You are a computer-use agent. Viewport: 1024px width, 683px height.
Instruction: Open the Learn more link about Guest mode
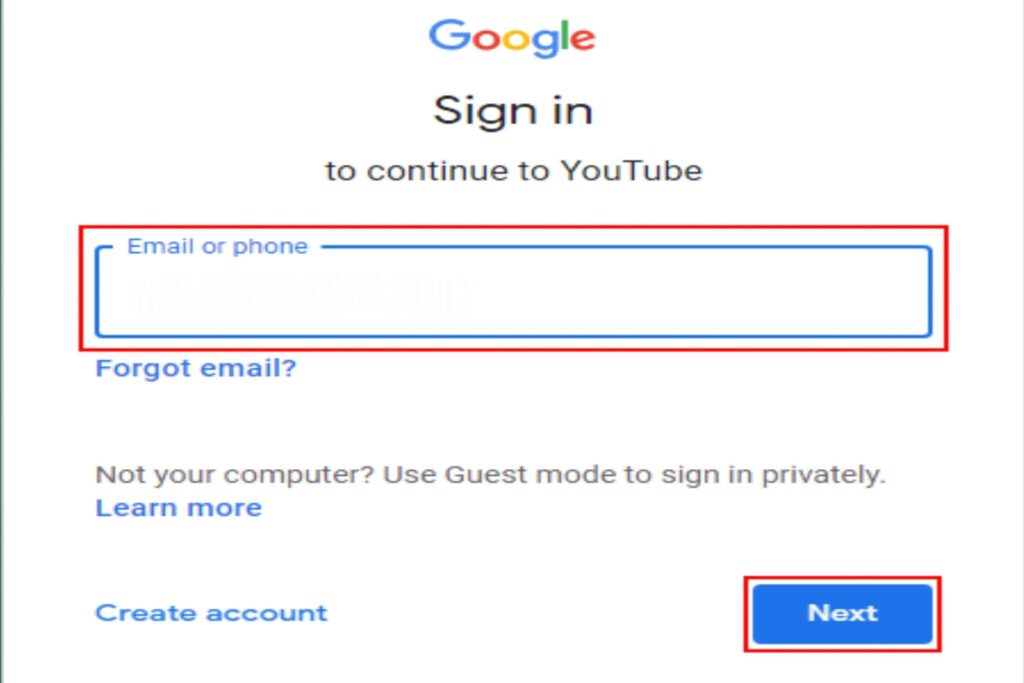pyautogui.click(x=177, y=507)
